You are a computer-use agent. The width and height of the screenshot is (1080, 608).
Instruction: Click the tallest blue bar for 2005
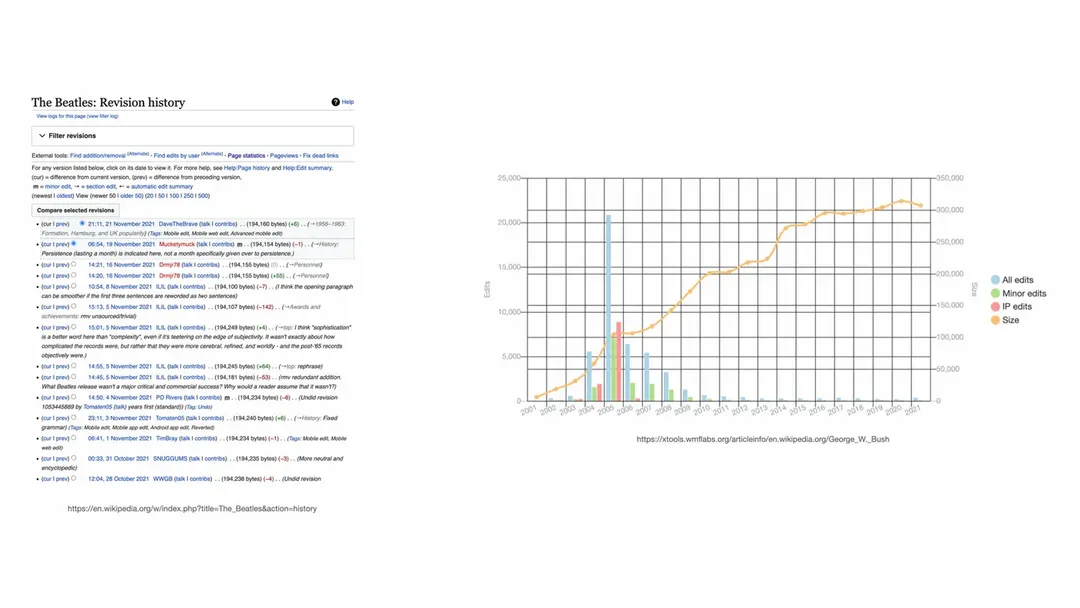pos(608,308)
